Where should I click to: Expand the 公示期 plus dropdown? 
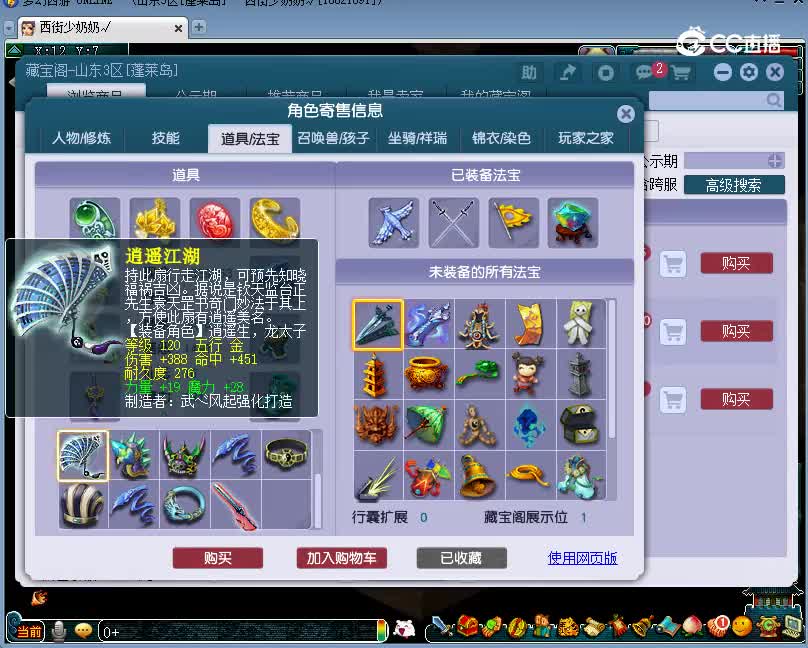coord(775,161)
